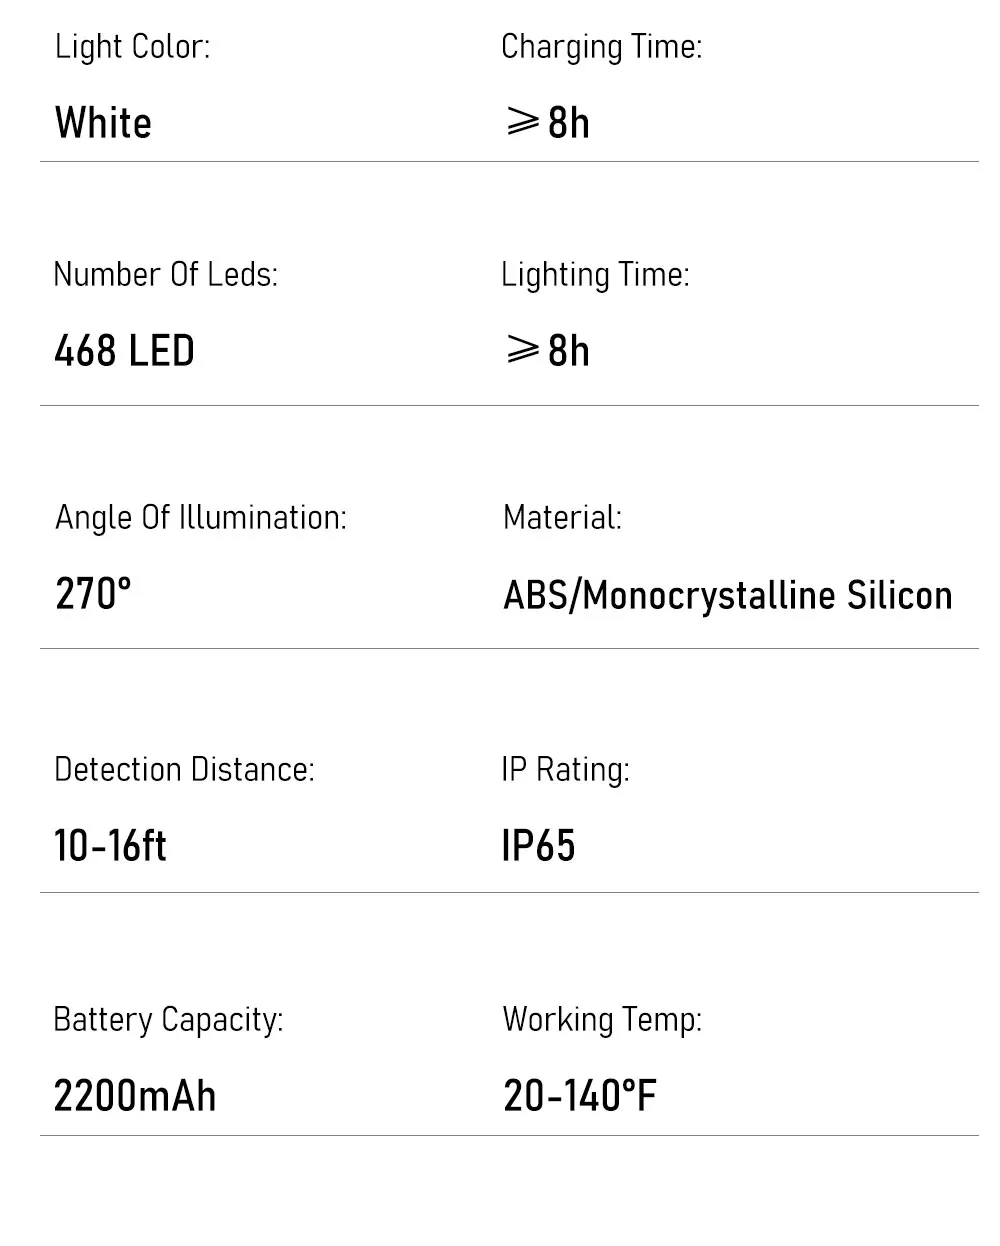The width and height of the screenshot is (1000, 1246).
Task: Select the '10-16ft' distance value
Action: tap(110, 846)
